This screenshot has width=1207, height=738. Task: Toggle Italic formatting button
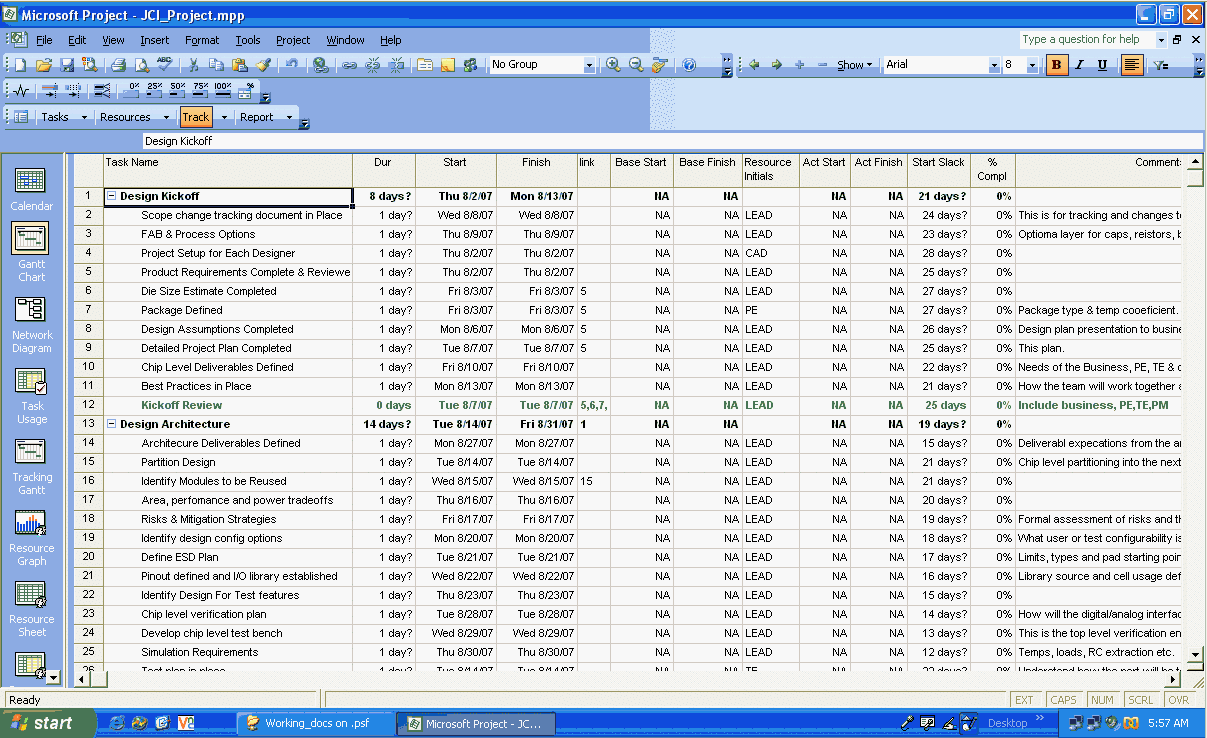coord(1079,65)
